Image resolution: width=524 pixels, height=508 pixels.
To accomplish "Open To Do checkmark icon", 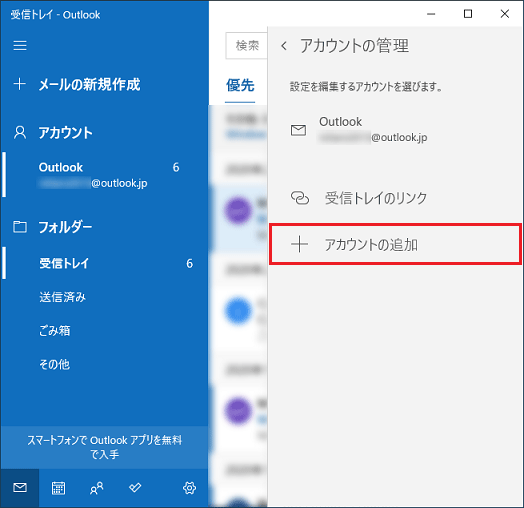I will coord(135,488).
